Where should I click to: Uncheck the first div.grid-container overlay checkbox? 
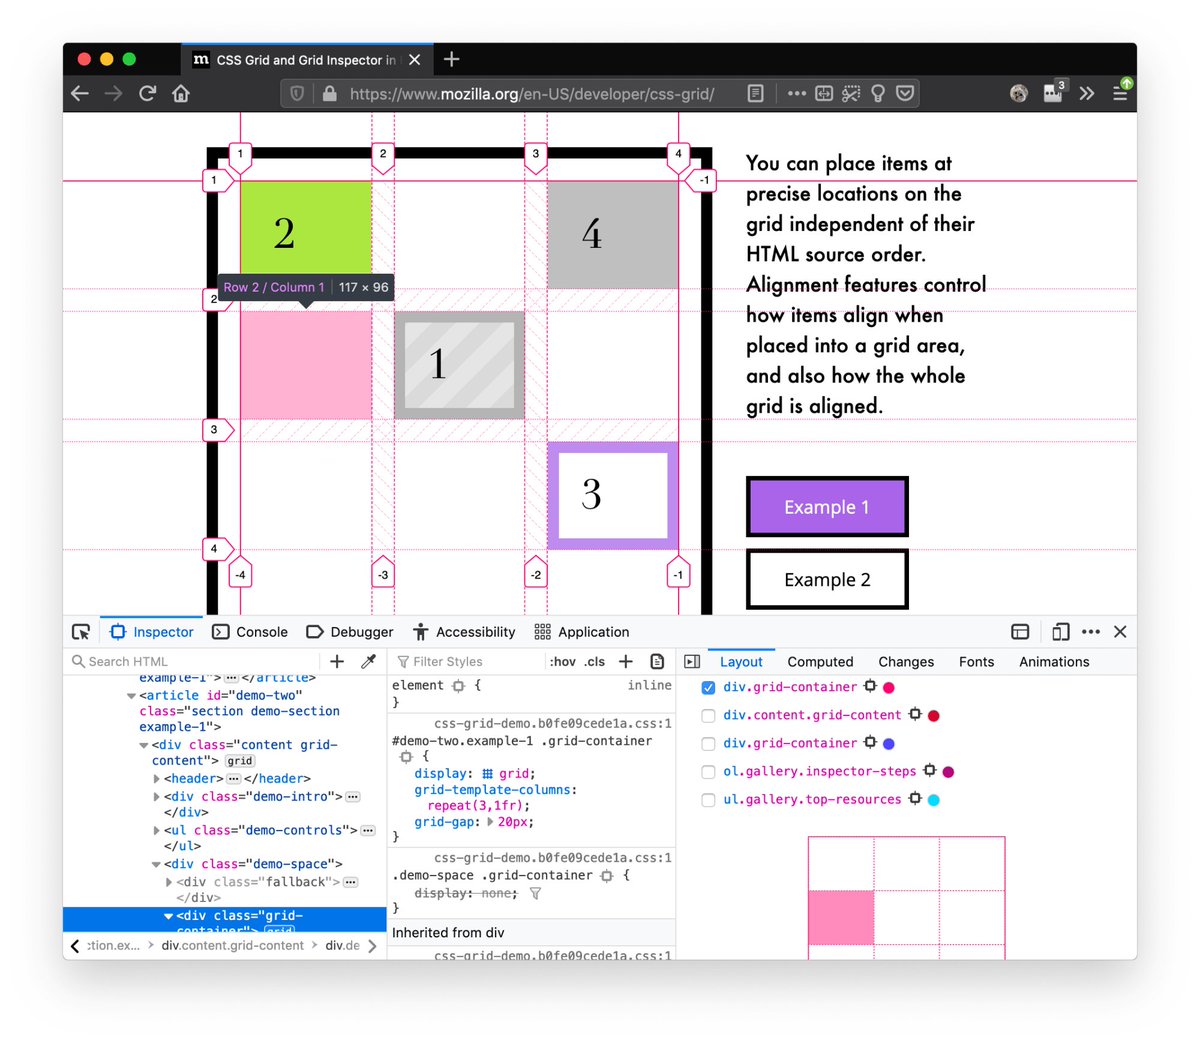(708, 687)
